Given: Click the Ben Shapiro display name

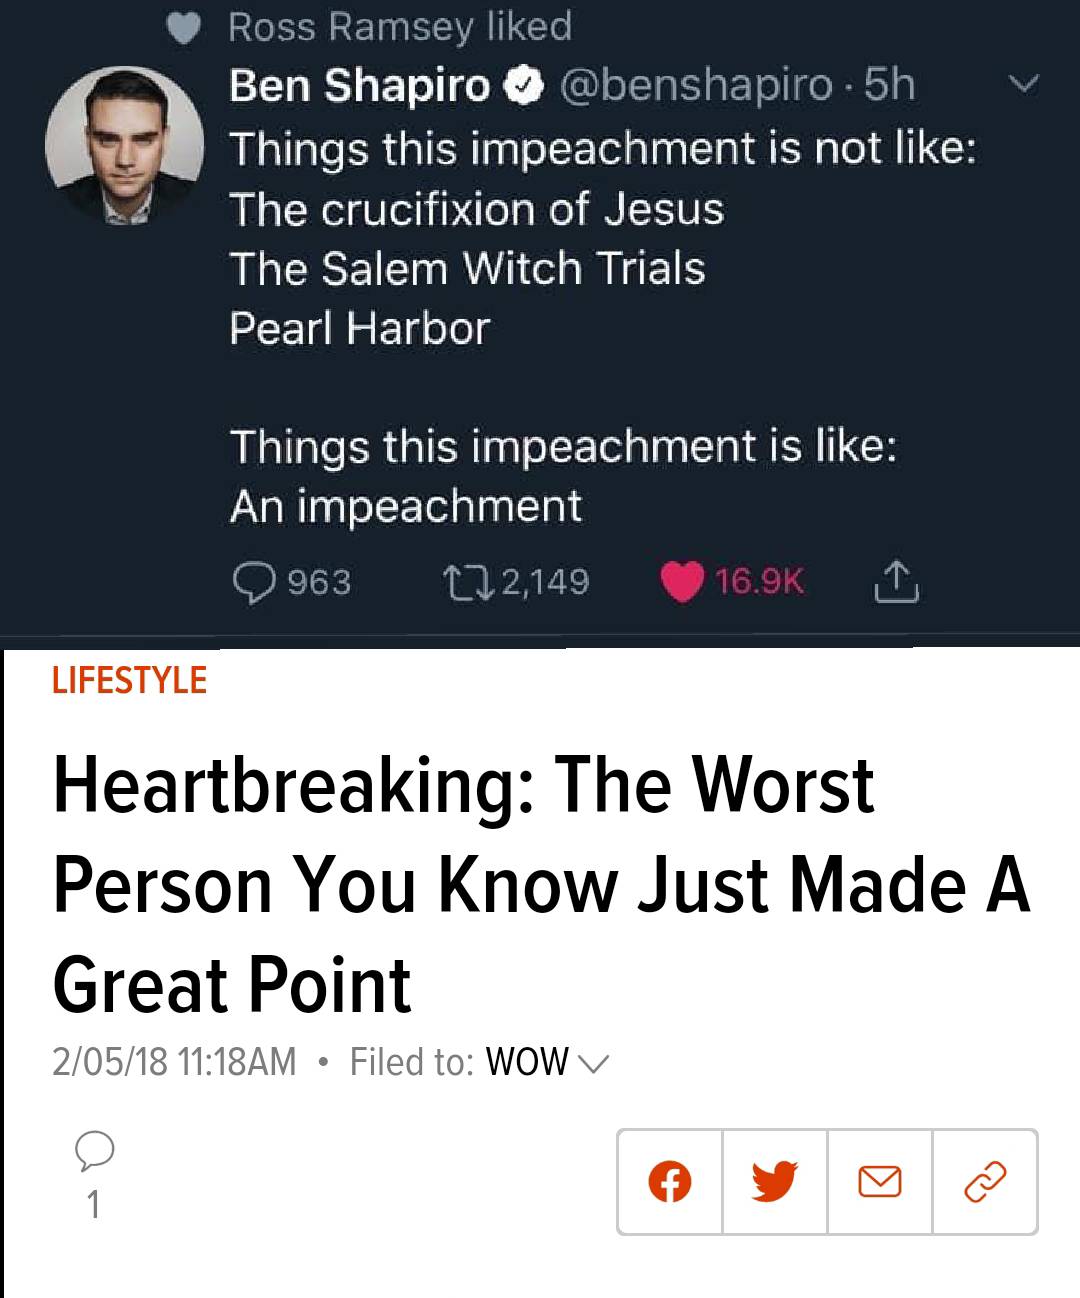Looking at the screenshot, I should (359, 85).
